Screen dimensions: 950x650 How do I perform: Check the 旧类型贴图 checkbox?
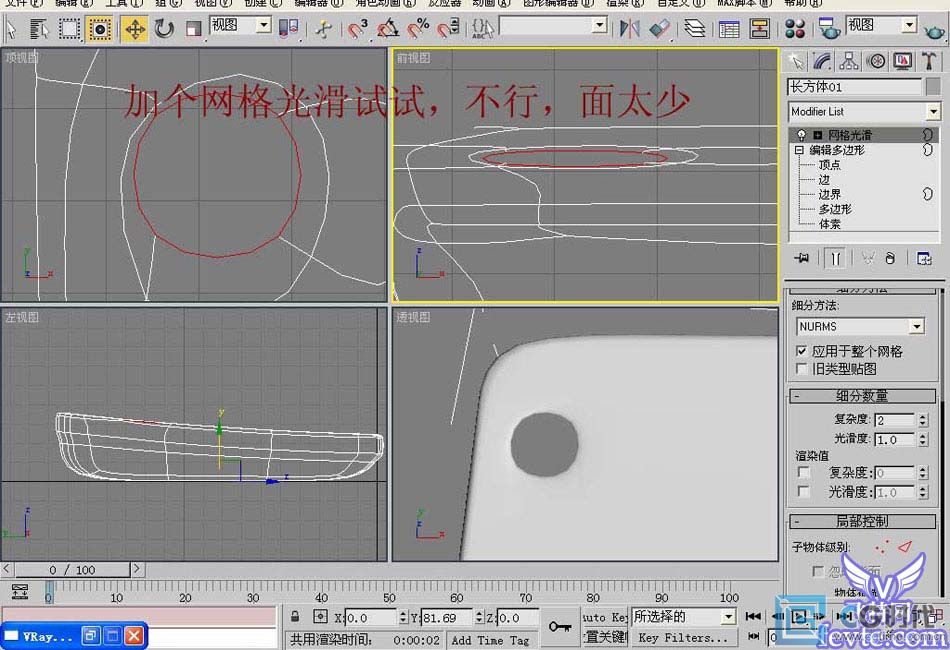coord(802,369)
